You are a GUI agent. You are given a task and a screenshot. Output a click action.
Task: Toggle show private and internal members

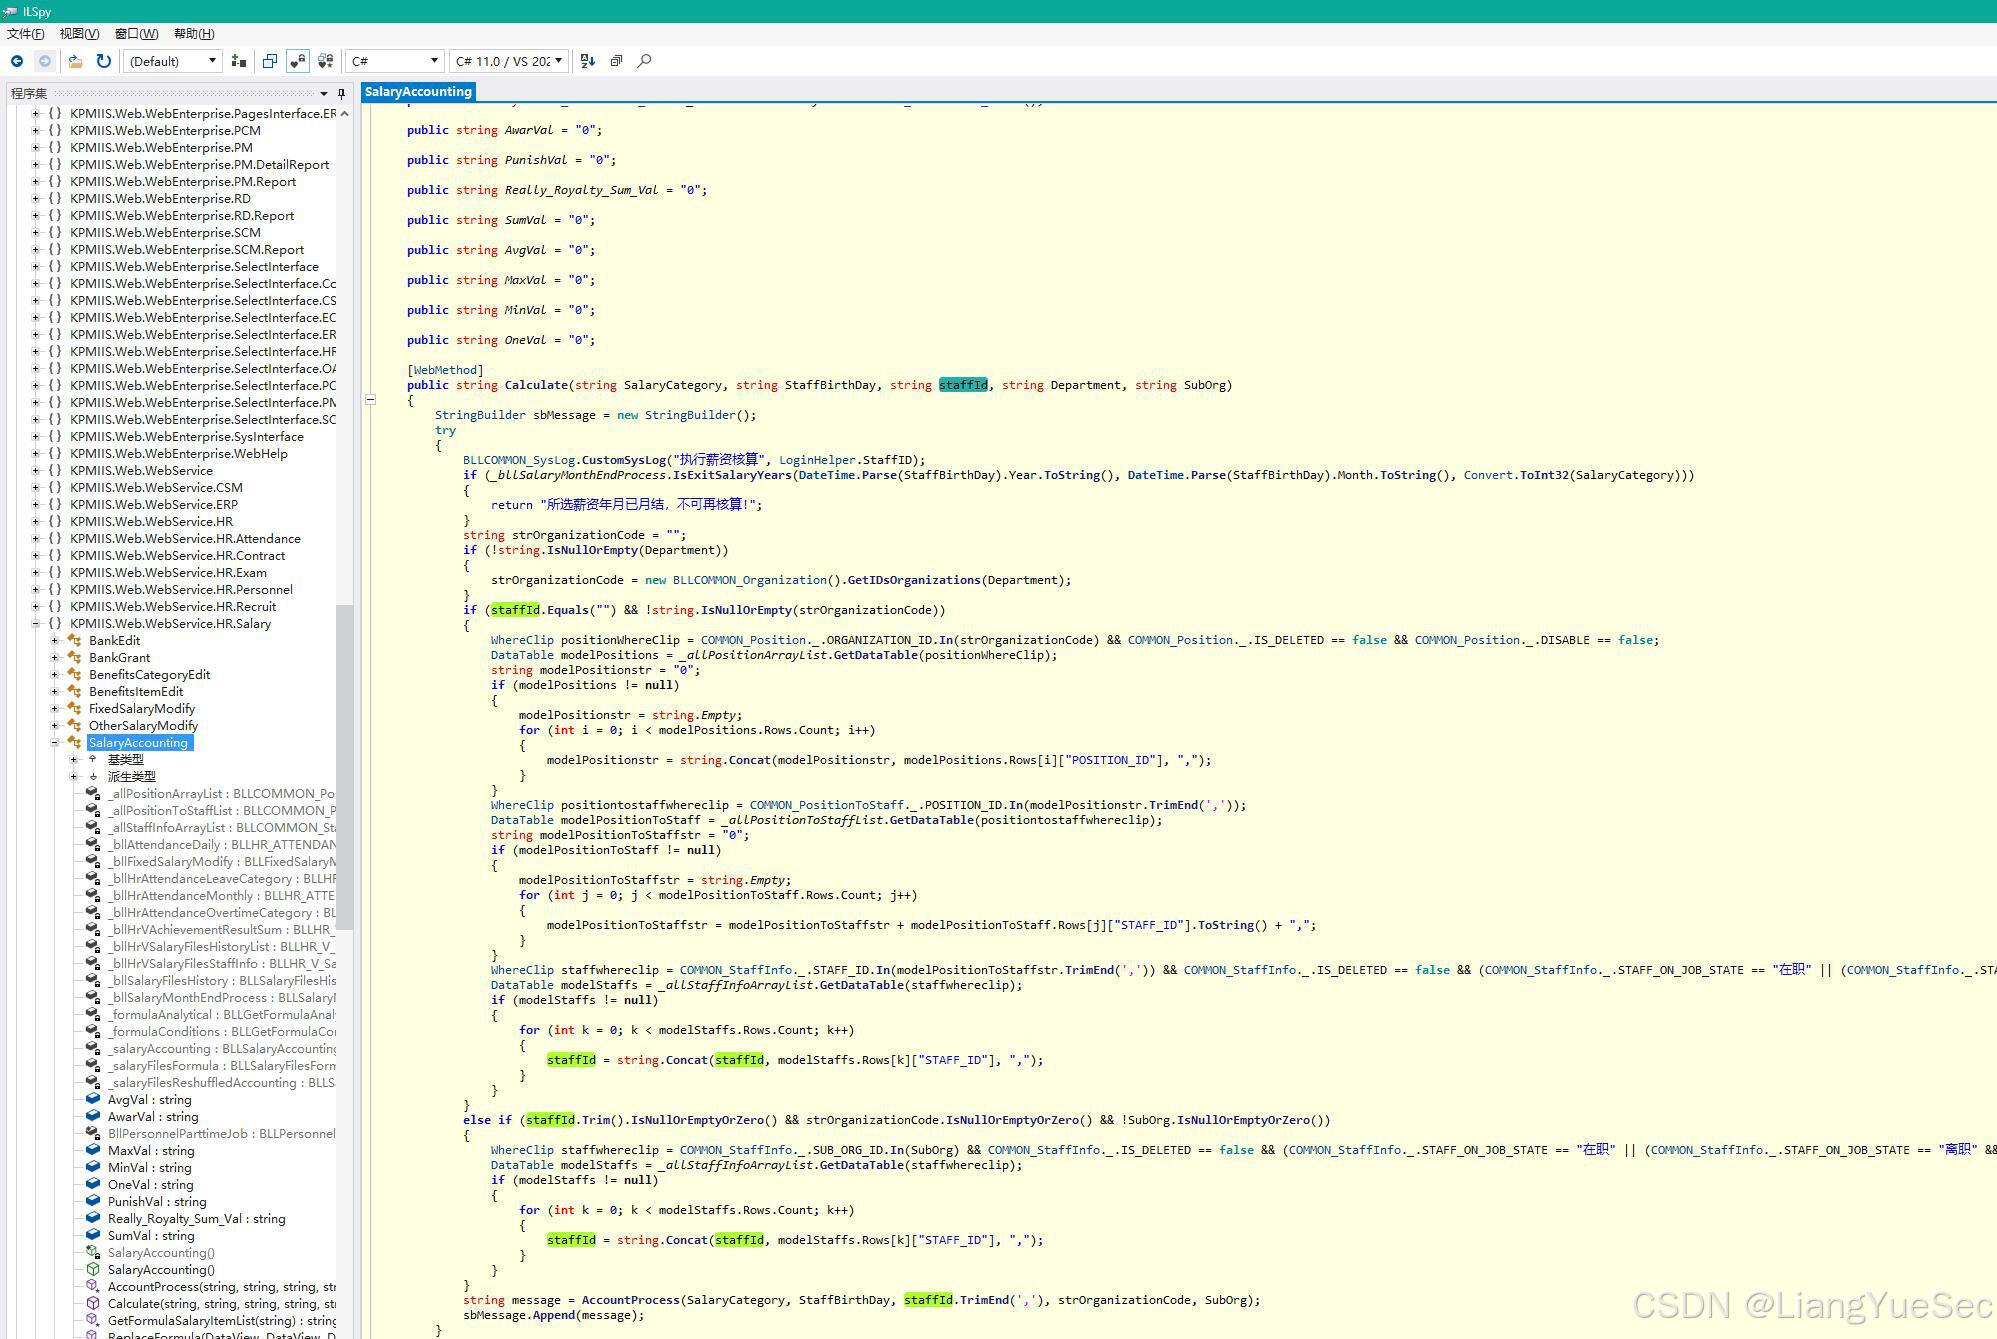coord(298,61)
